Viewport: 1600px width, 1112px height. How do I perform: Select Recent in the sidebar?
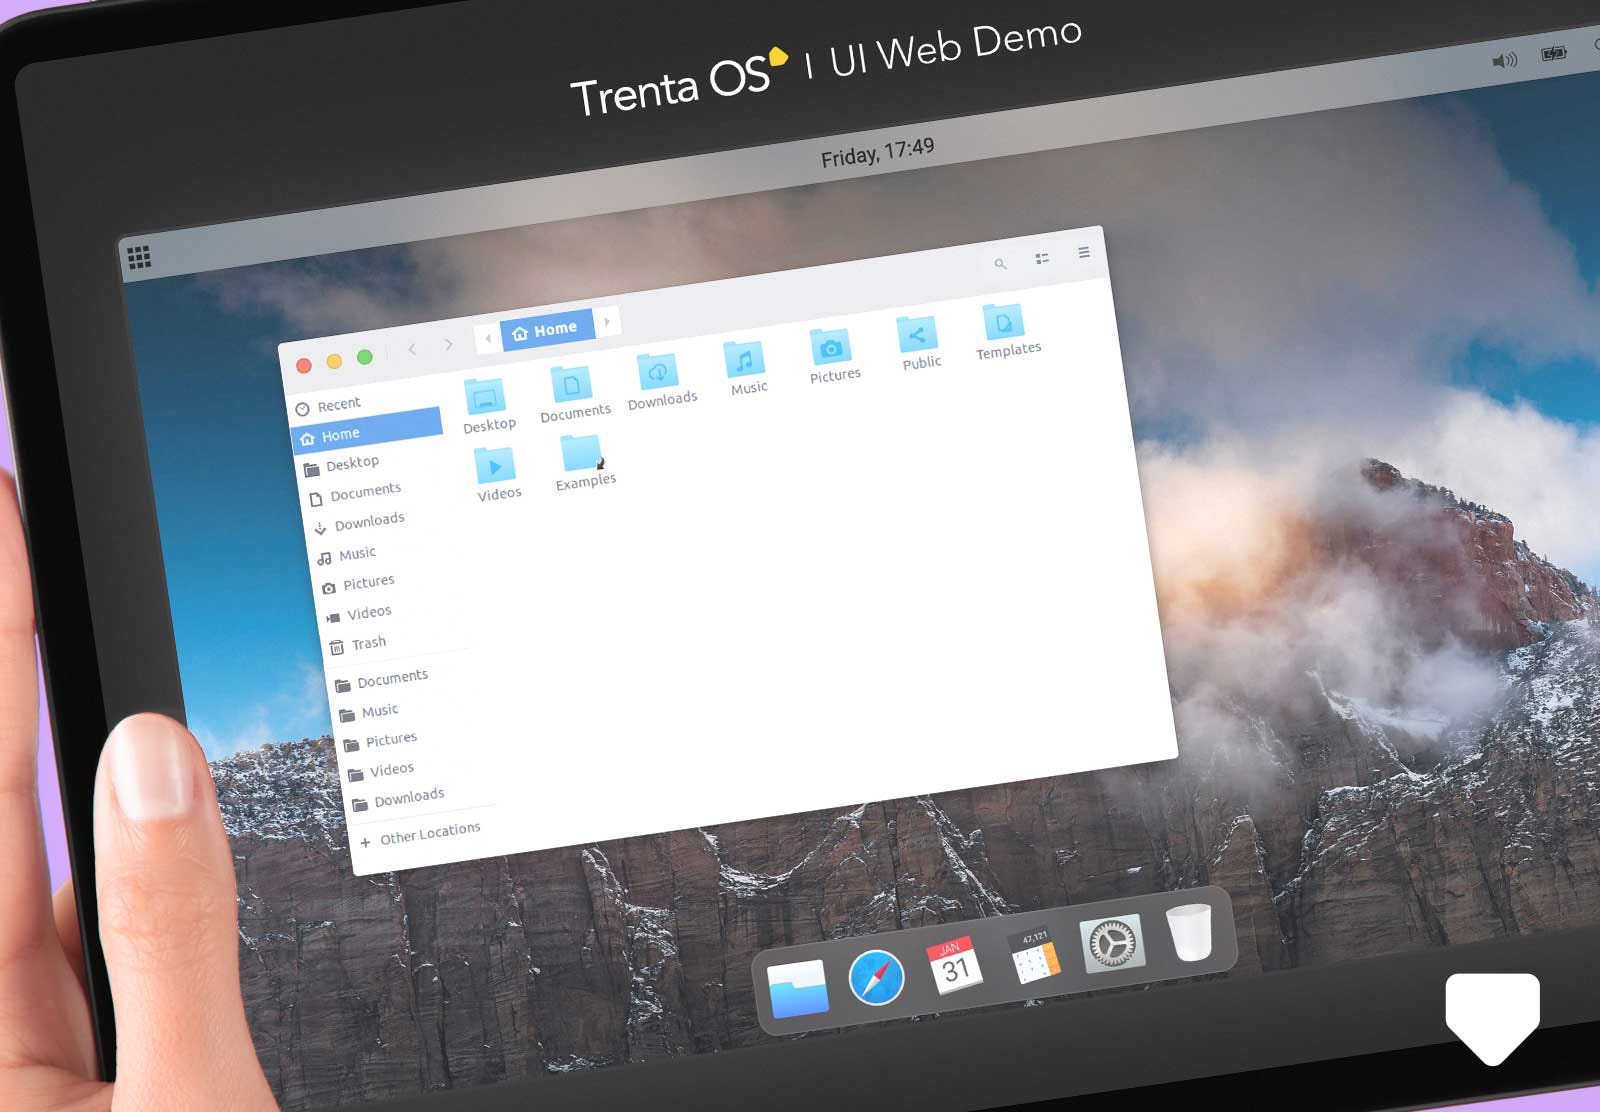coord(329,405)
